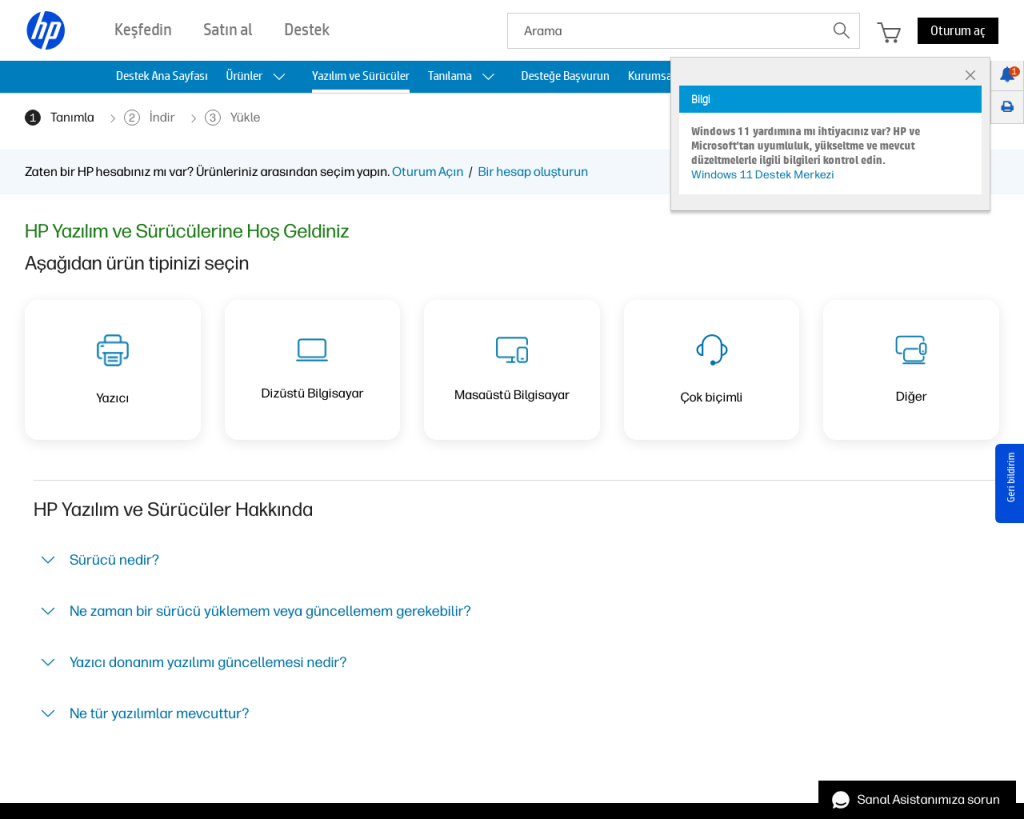Image resolution: width=1024 pixels, height=819 pixels.
Task: Open the Destek menu
Action: point(307,30)
